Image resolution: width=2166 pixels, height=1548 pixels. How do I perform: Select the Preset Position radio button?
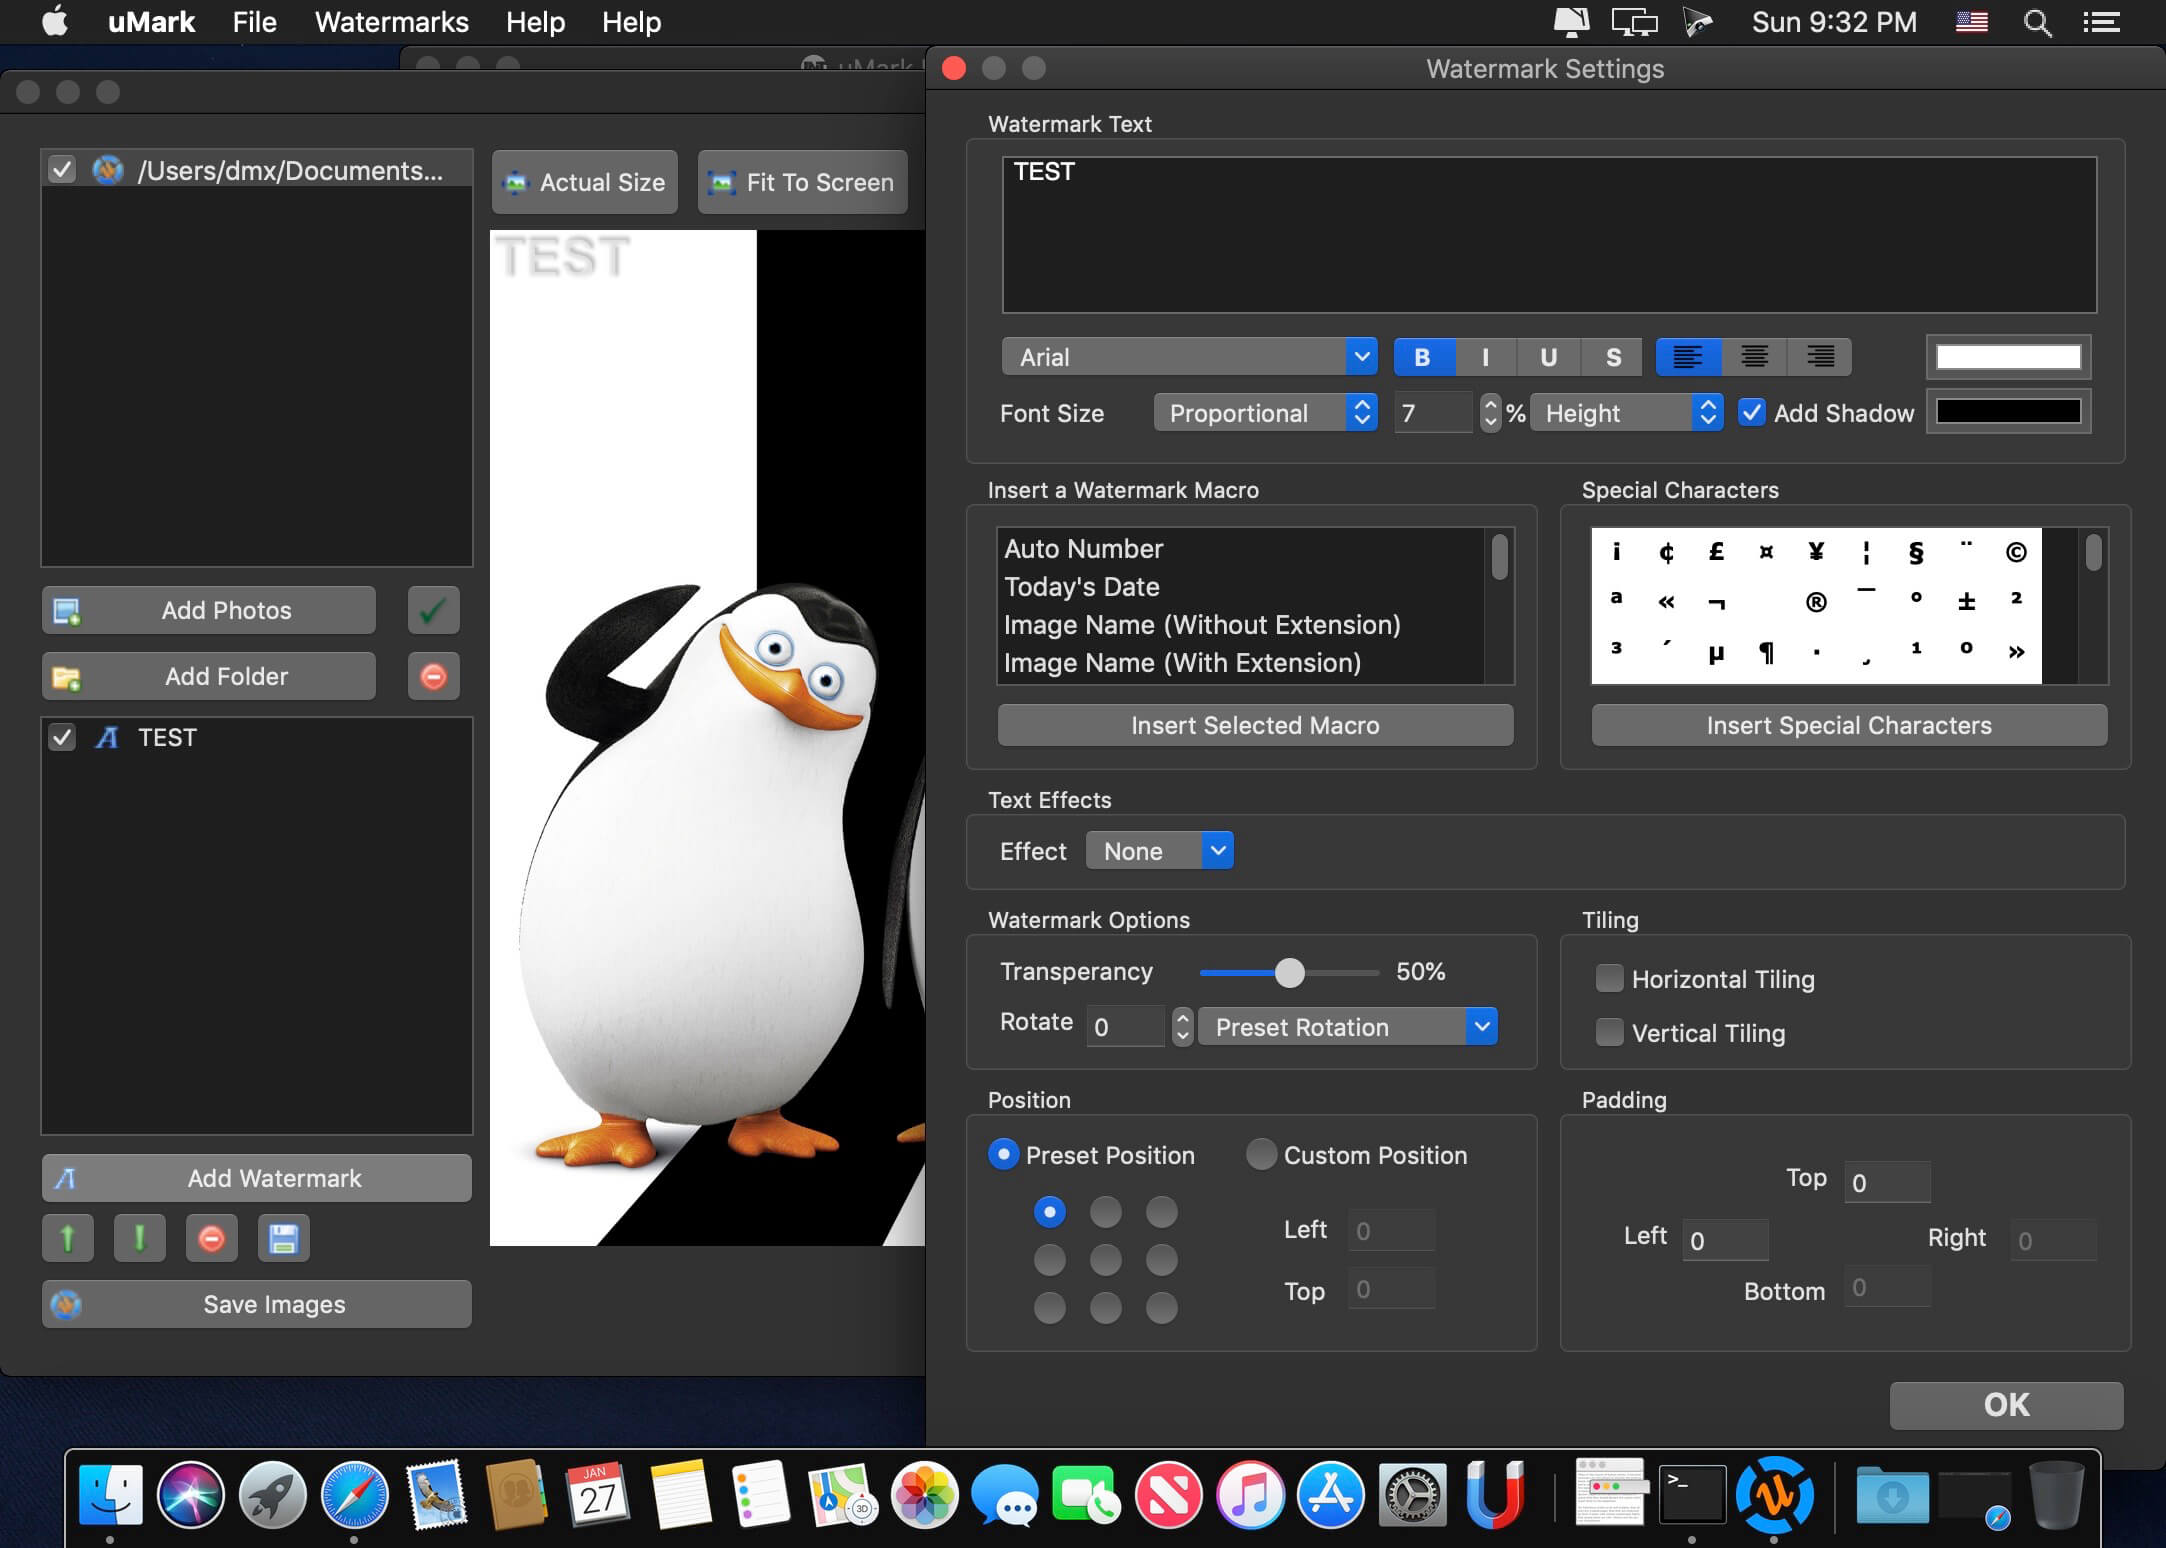(1003, 1154)
